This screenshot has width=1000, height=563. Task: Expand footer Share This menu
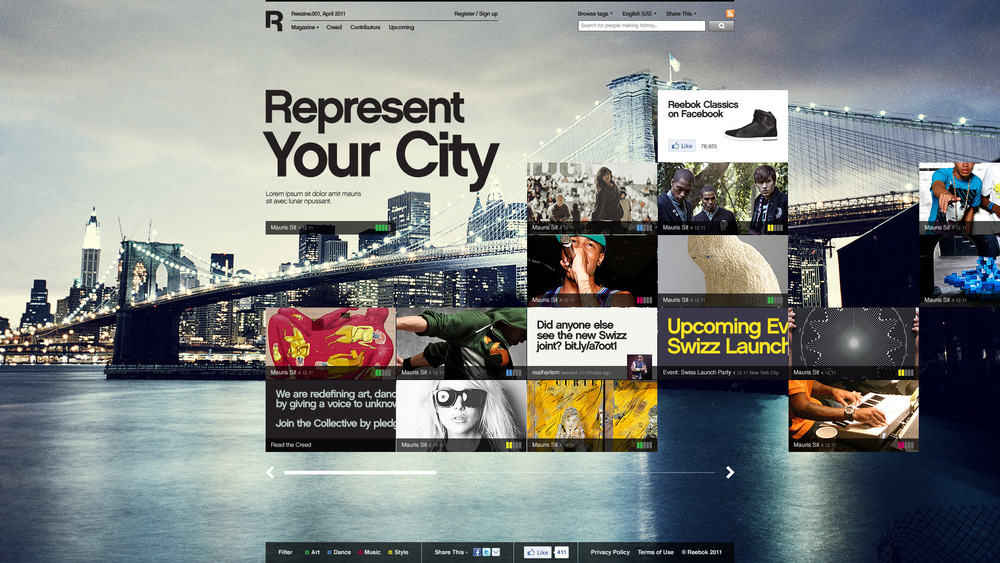451,552
